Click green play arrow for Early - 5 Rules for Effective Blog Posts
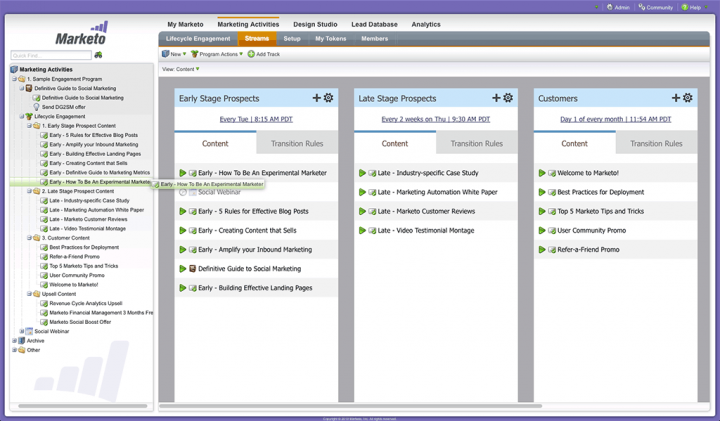The width and height of the screenshot is (720, 421). coord(183,211)
